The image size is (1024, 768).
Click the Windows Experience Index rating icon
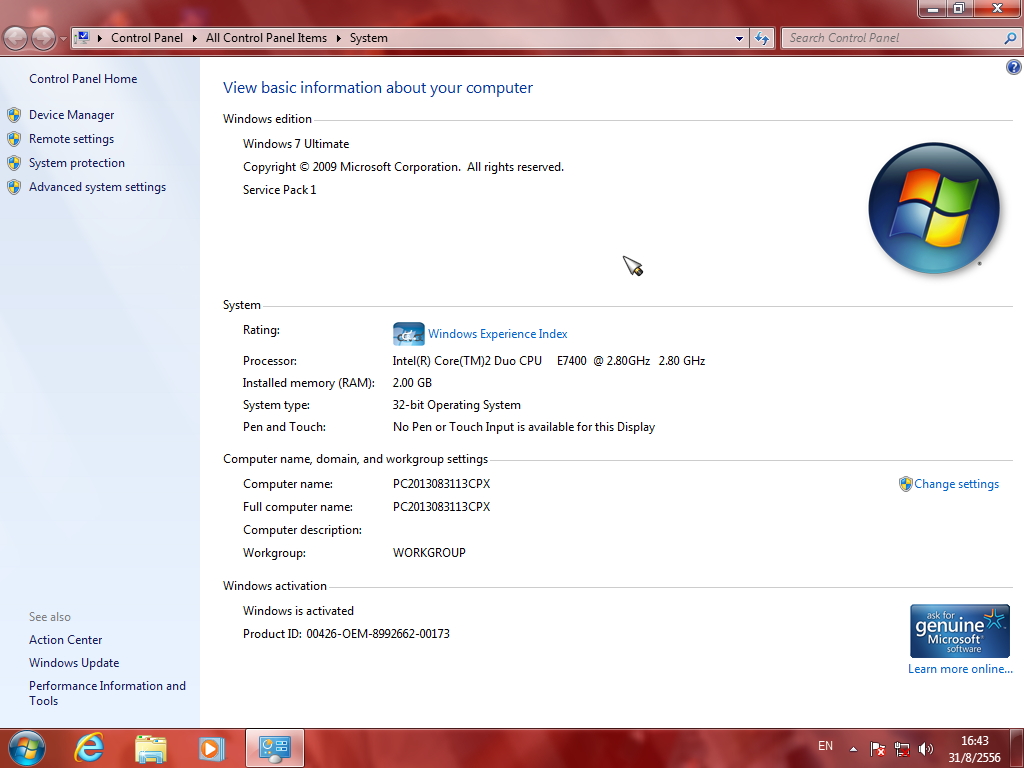[x=408, y=334]
